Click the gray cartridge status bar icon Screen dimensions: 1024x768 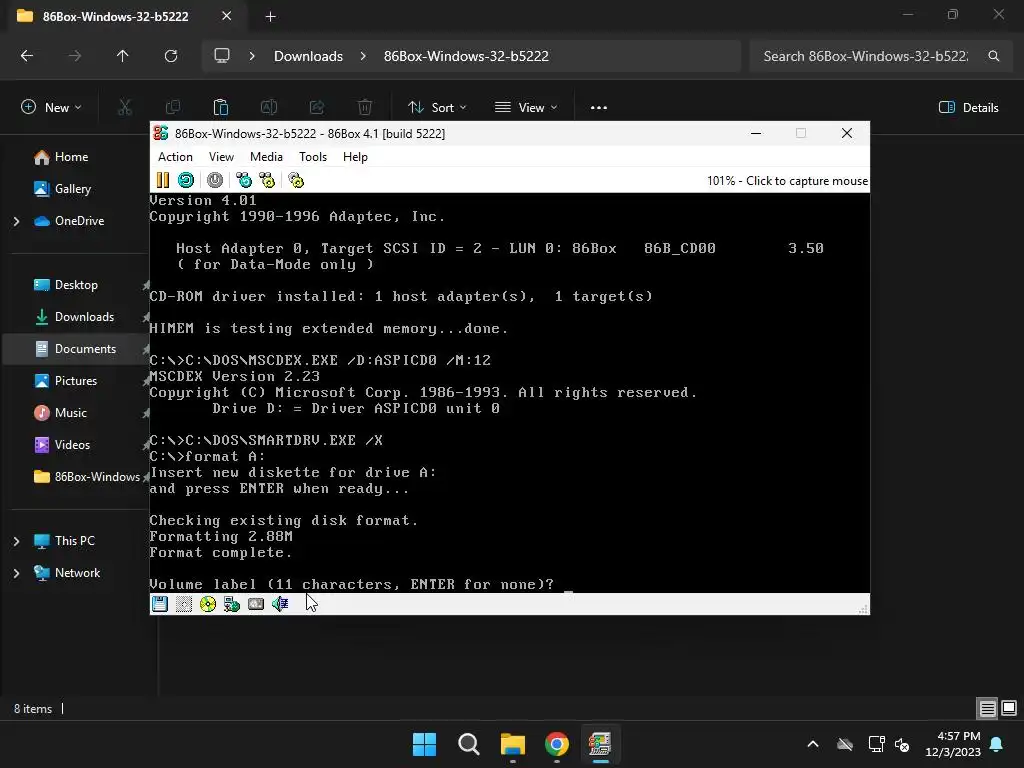click(256, 604)
